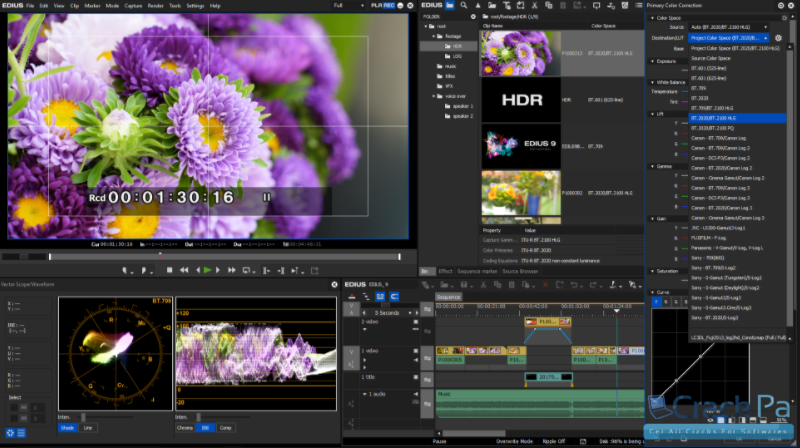The width and height of the screenshot is (800, 448).
Task: Click the Rewind button in player controls
Action: [184, 270]
